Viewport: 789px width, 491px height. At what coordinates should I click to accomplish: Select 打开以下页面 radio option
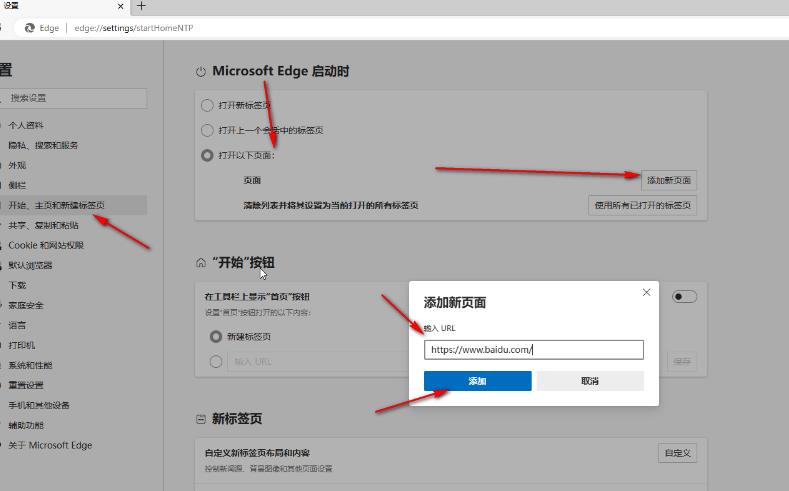pos(207,155)
